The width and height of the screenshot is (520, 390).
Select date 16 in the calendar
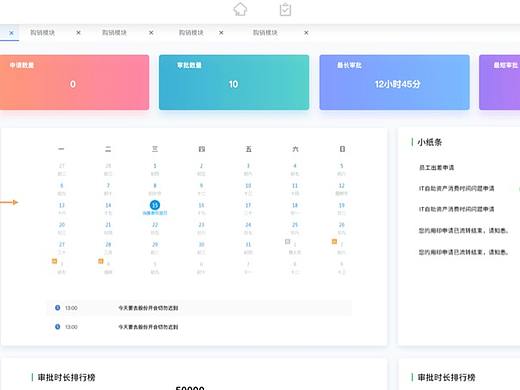[202, 205]
